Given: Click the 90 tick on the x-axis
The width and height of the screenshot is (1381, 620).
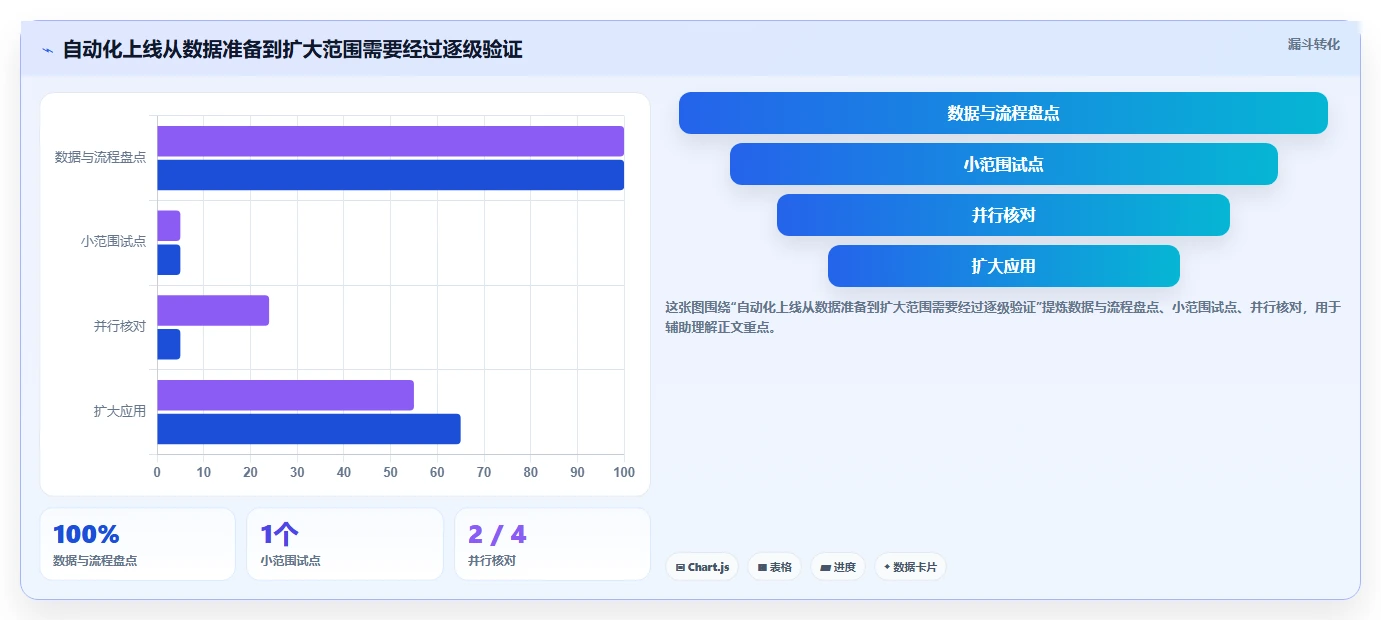Looking at the screenshot, I should tap(577, 472).
